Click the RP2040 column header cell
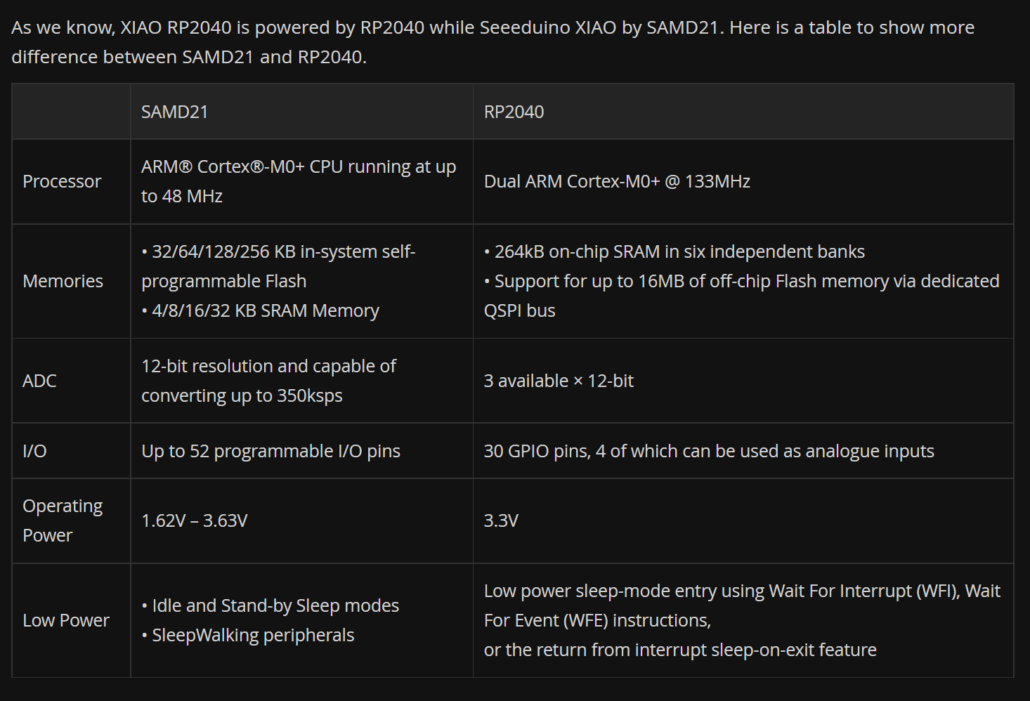Screen dimensions: 1030x701 pos(514,112)
